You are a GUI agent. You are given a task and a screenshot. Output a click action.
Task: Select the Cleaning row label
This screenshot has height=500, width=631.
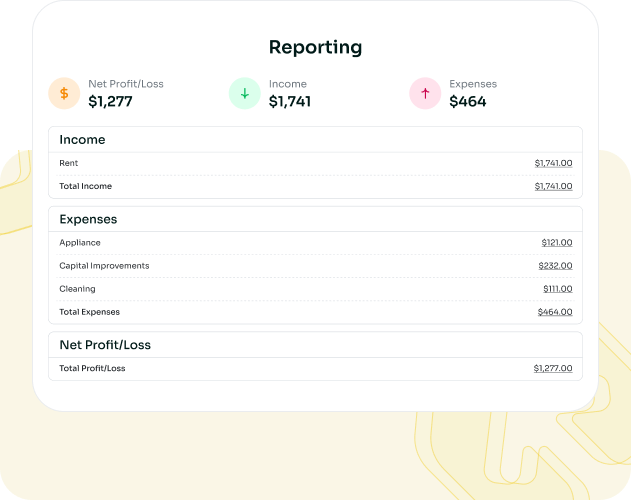77,289
